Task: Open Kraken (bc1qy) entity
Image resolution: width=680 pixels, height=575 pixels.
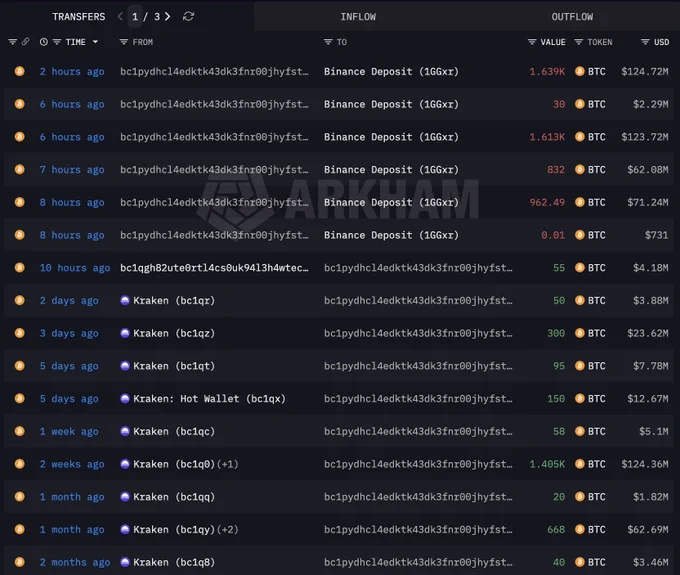Action: pos(174,529)
